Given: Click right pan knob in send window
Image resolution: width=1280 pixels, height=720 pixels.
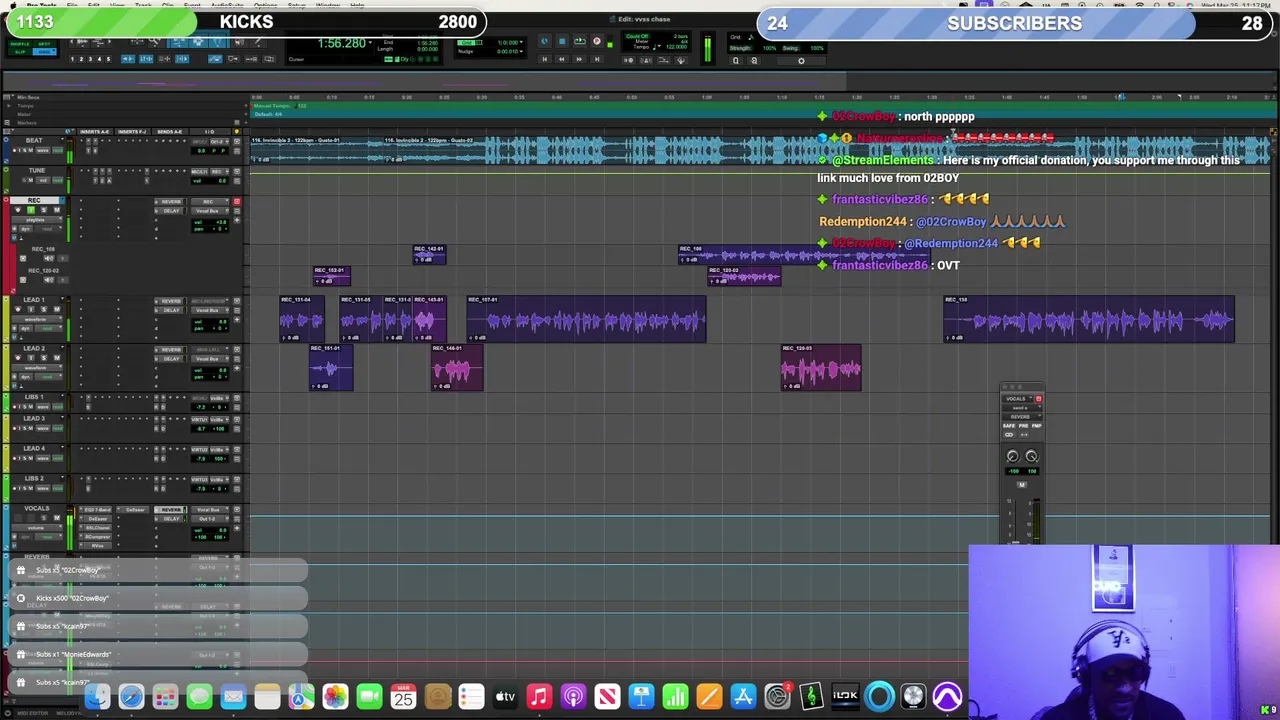Looking at the screenshot, I should click(1032, 456).
